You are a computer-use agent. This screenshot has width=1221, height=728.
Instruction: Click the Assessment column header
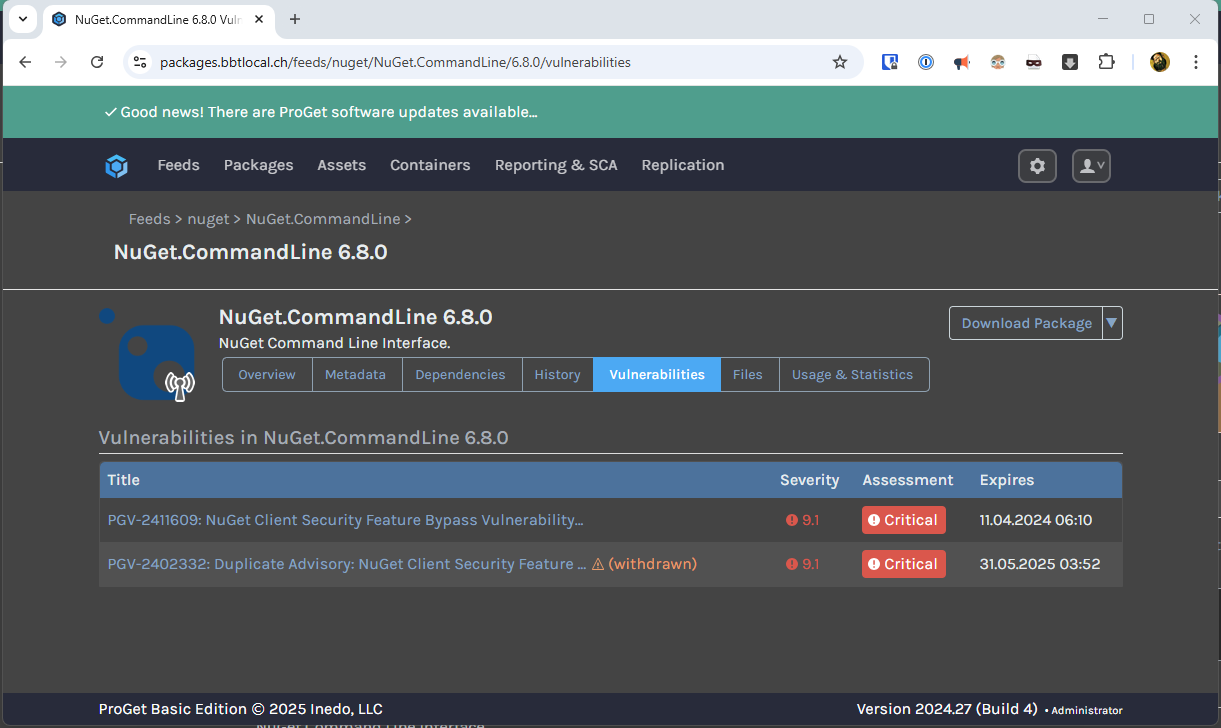pos(908,480)
